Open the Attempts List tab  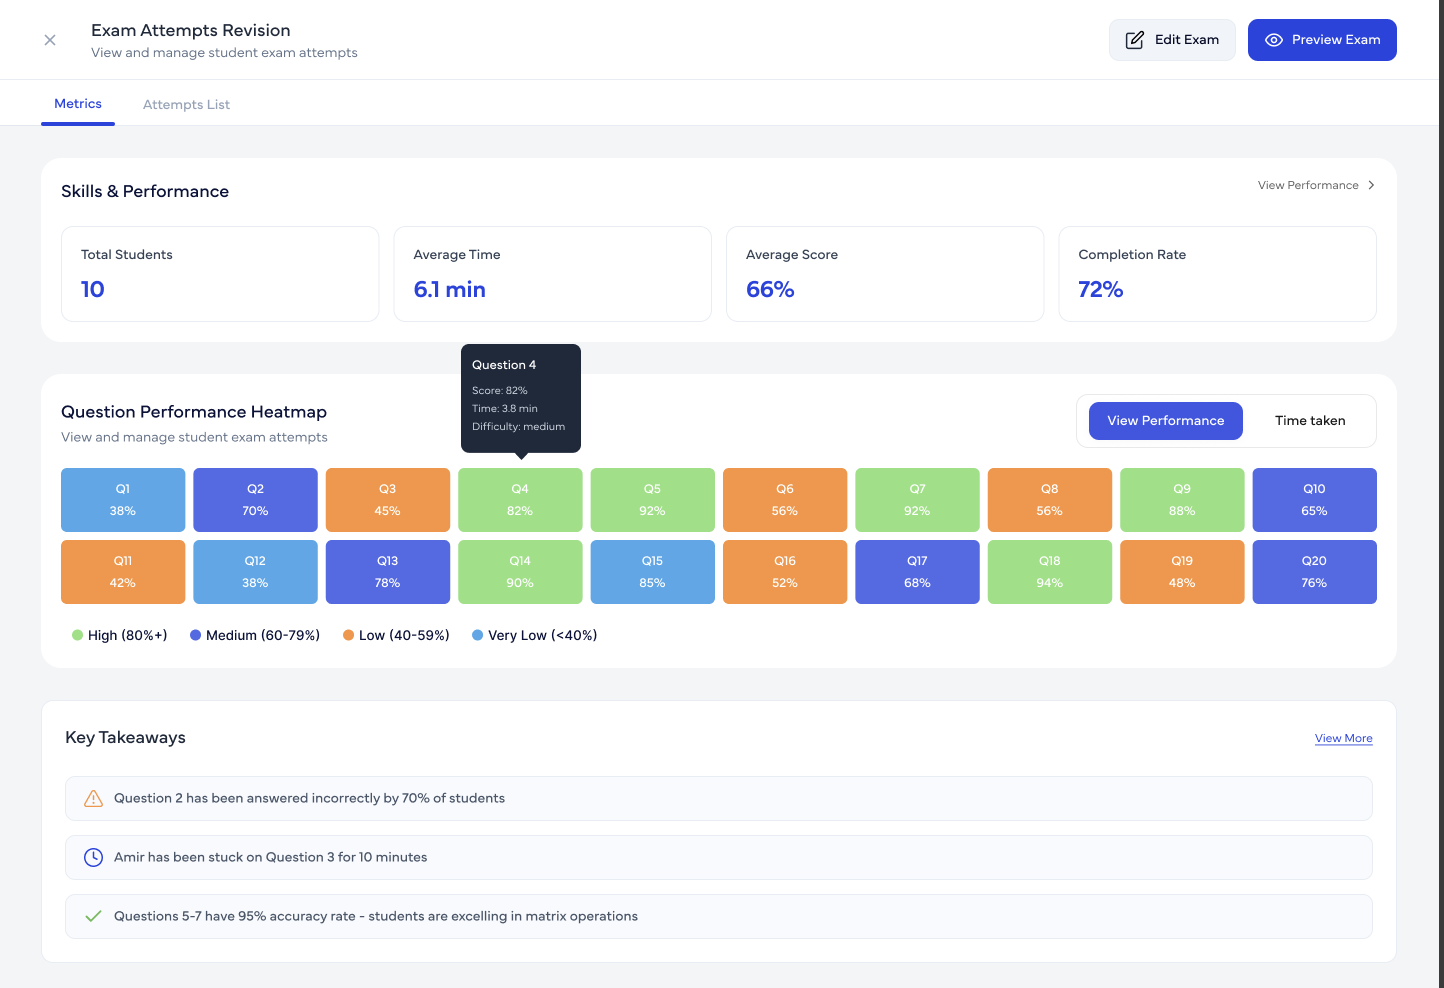186,104
